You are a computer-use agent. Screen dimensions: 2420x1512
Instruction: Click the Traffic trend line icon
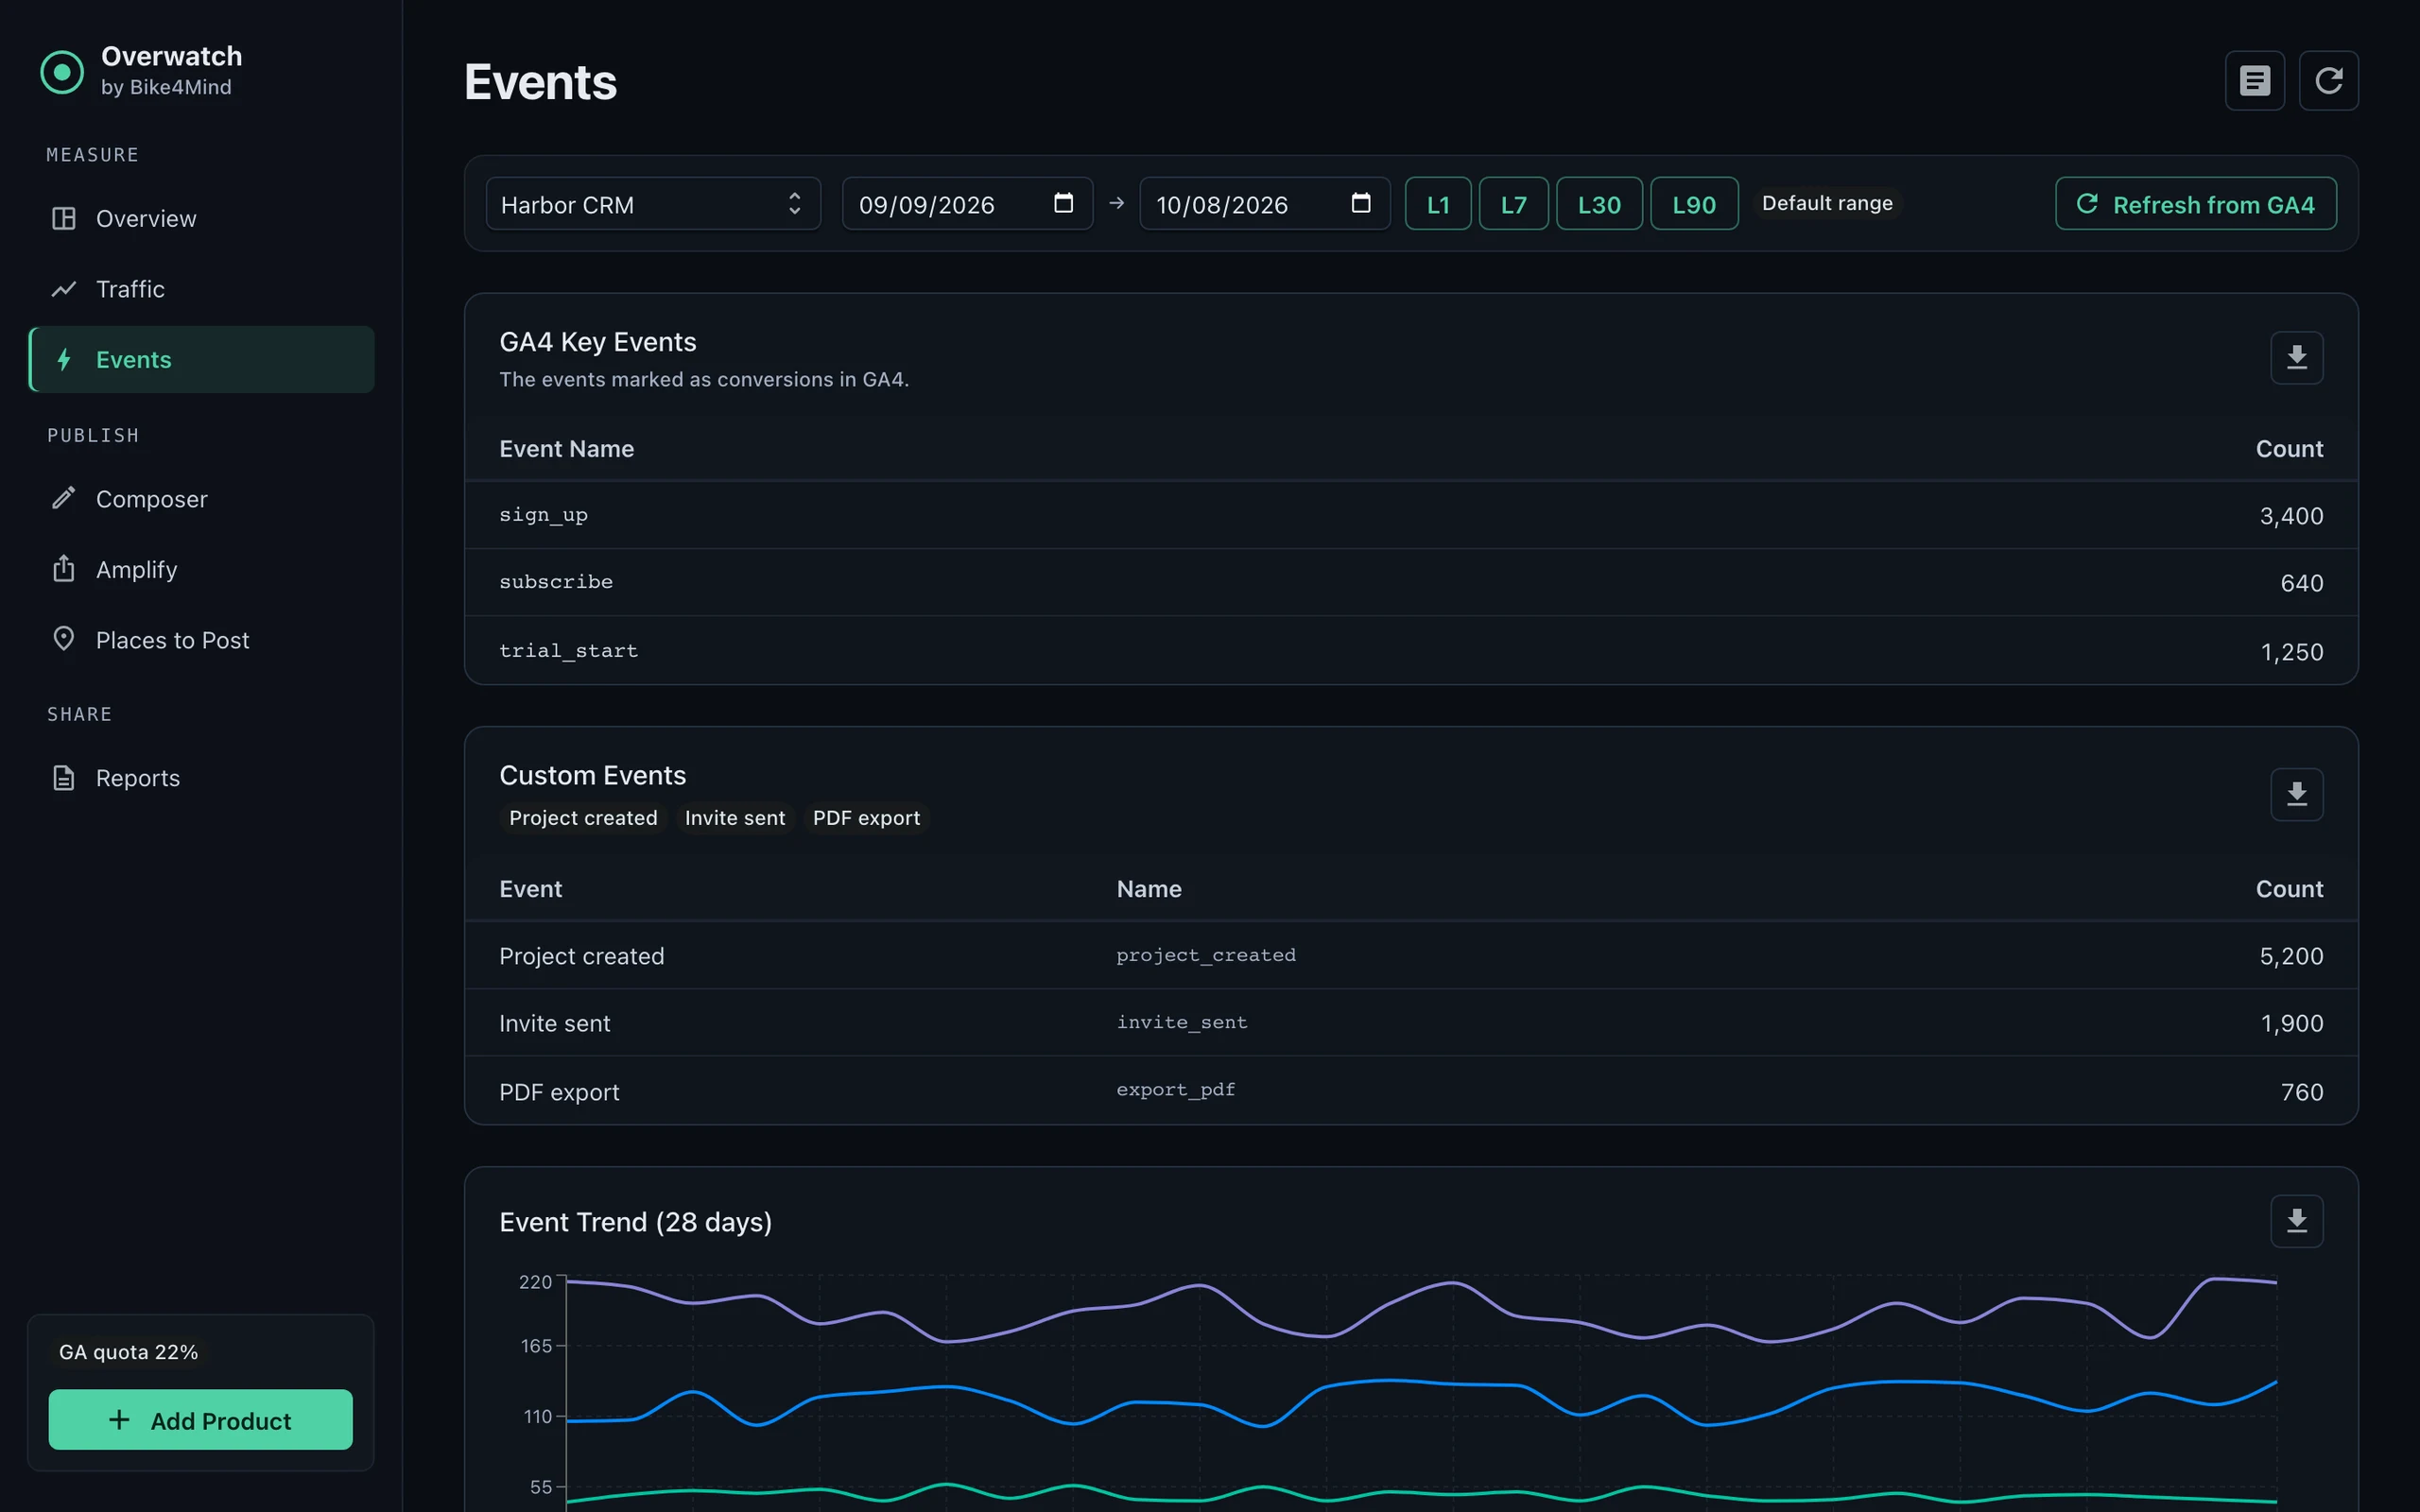(64, 289)
